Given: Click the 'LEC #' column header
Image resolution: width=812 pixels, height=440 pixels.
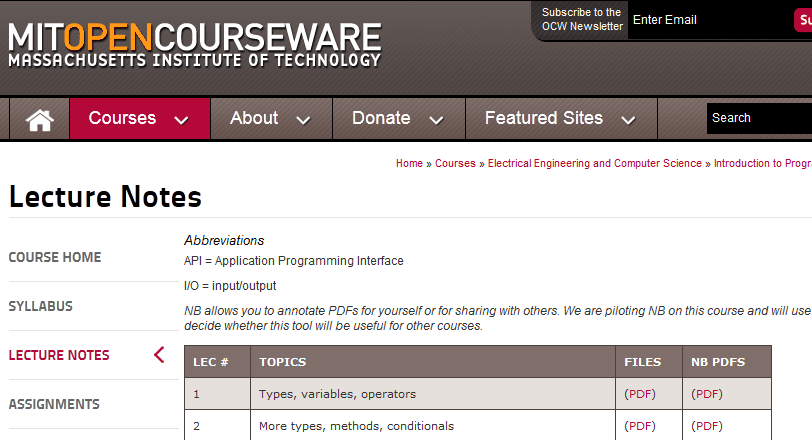Looking at the screenshot, I should [x=218, y=362].
